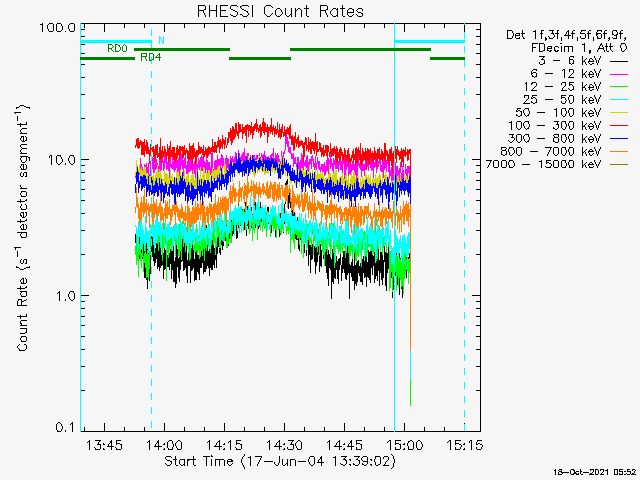
Task: Click black line swatch for 3 - 6 keV
Action: [619, 61]
